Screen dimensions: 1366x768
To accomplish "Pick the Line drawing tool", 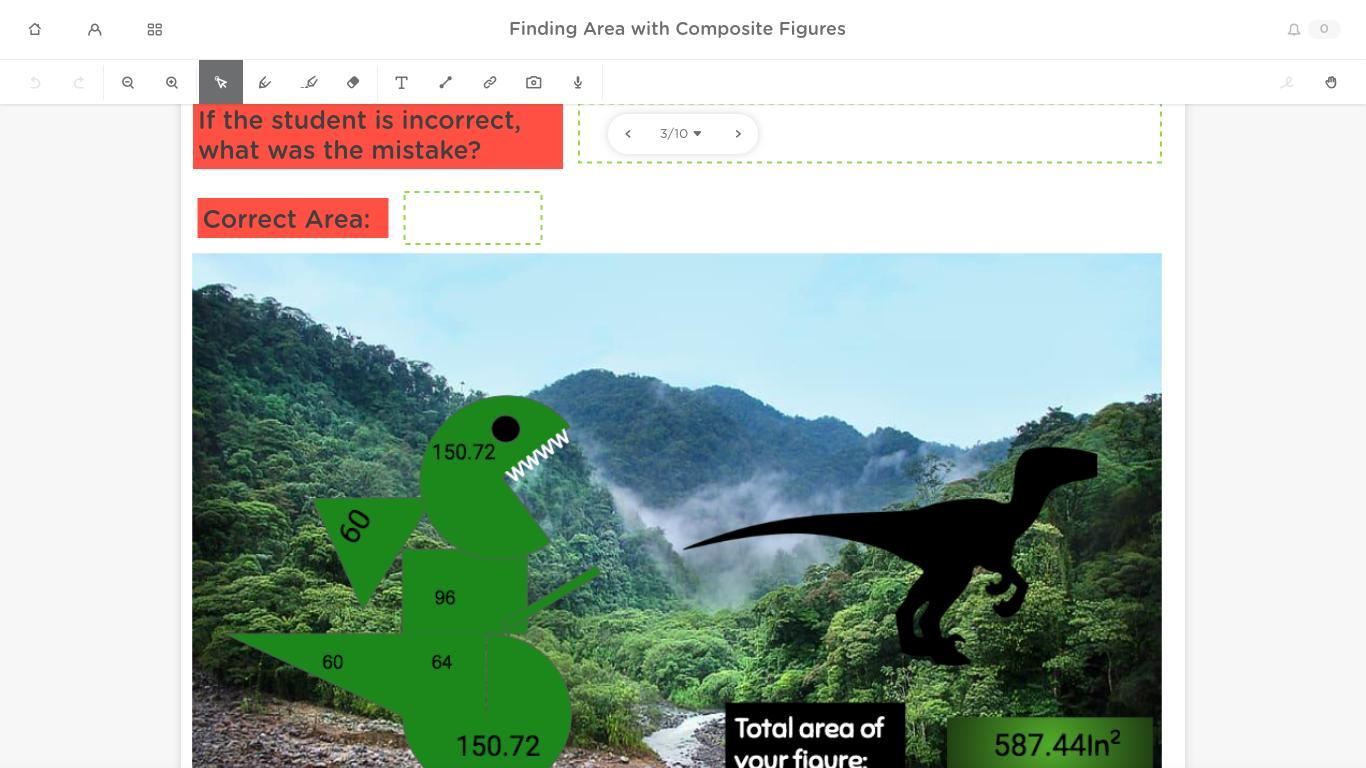I will pyautogui.click(x=446, y=83).
